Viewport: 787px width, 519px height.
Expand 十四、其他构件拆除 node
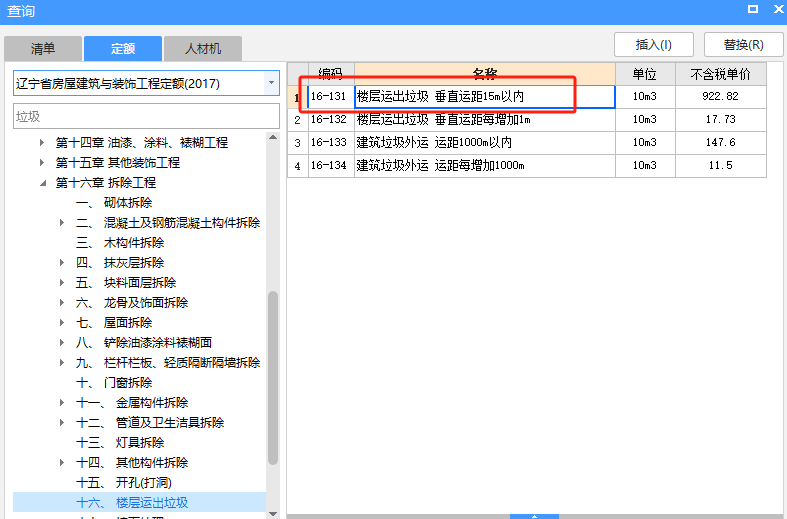(x=62, y=462)
